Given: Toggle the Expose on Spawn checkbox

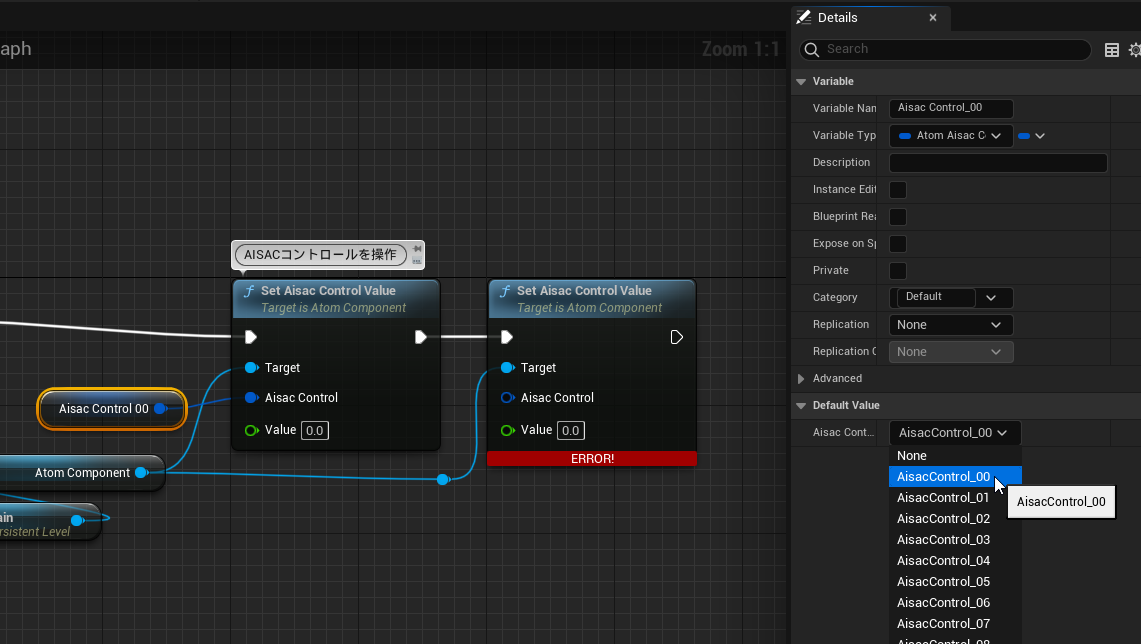Looking at the screenshot, I should pos(898,243).
